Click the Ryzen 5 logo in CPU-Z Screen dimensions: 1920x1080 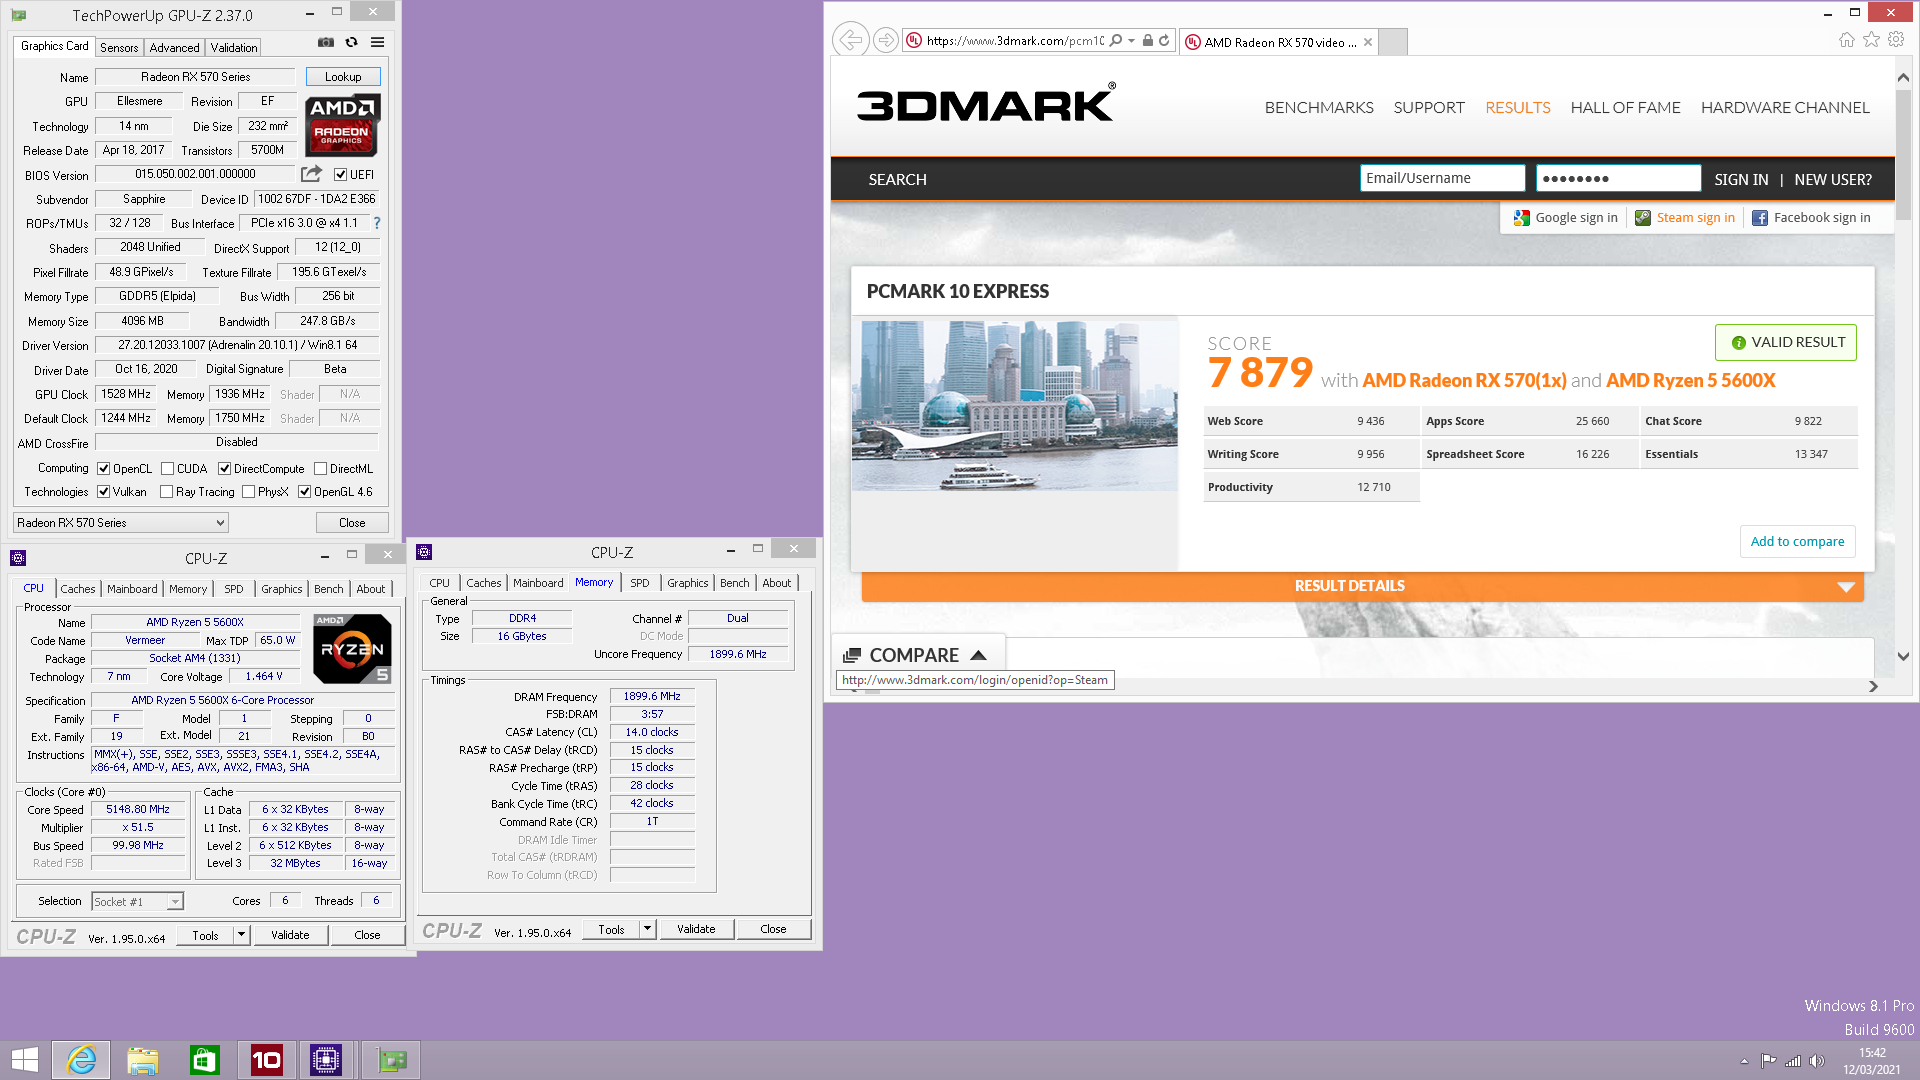[352, 649]
